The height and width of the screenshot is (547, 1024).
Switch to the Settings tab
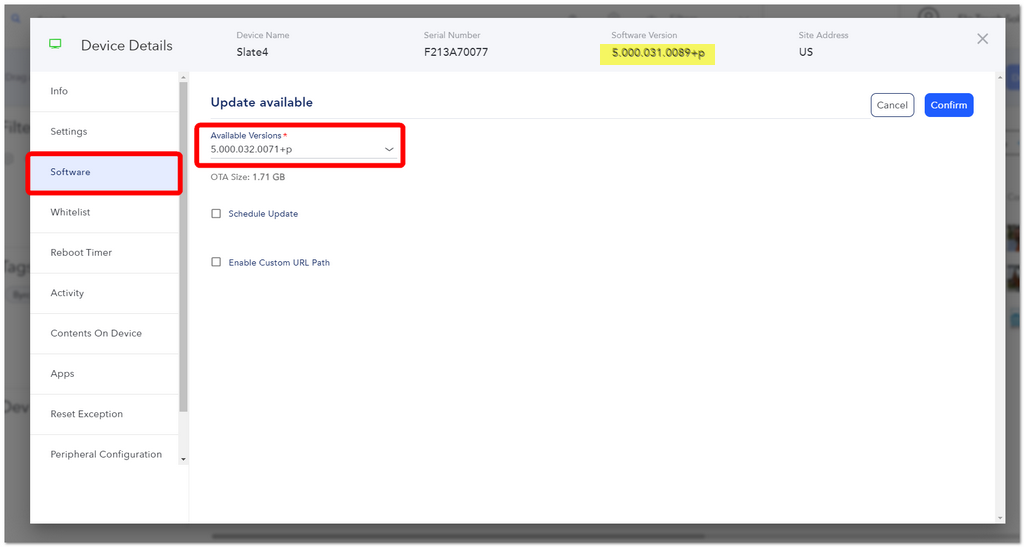[104, 132]
